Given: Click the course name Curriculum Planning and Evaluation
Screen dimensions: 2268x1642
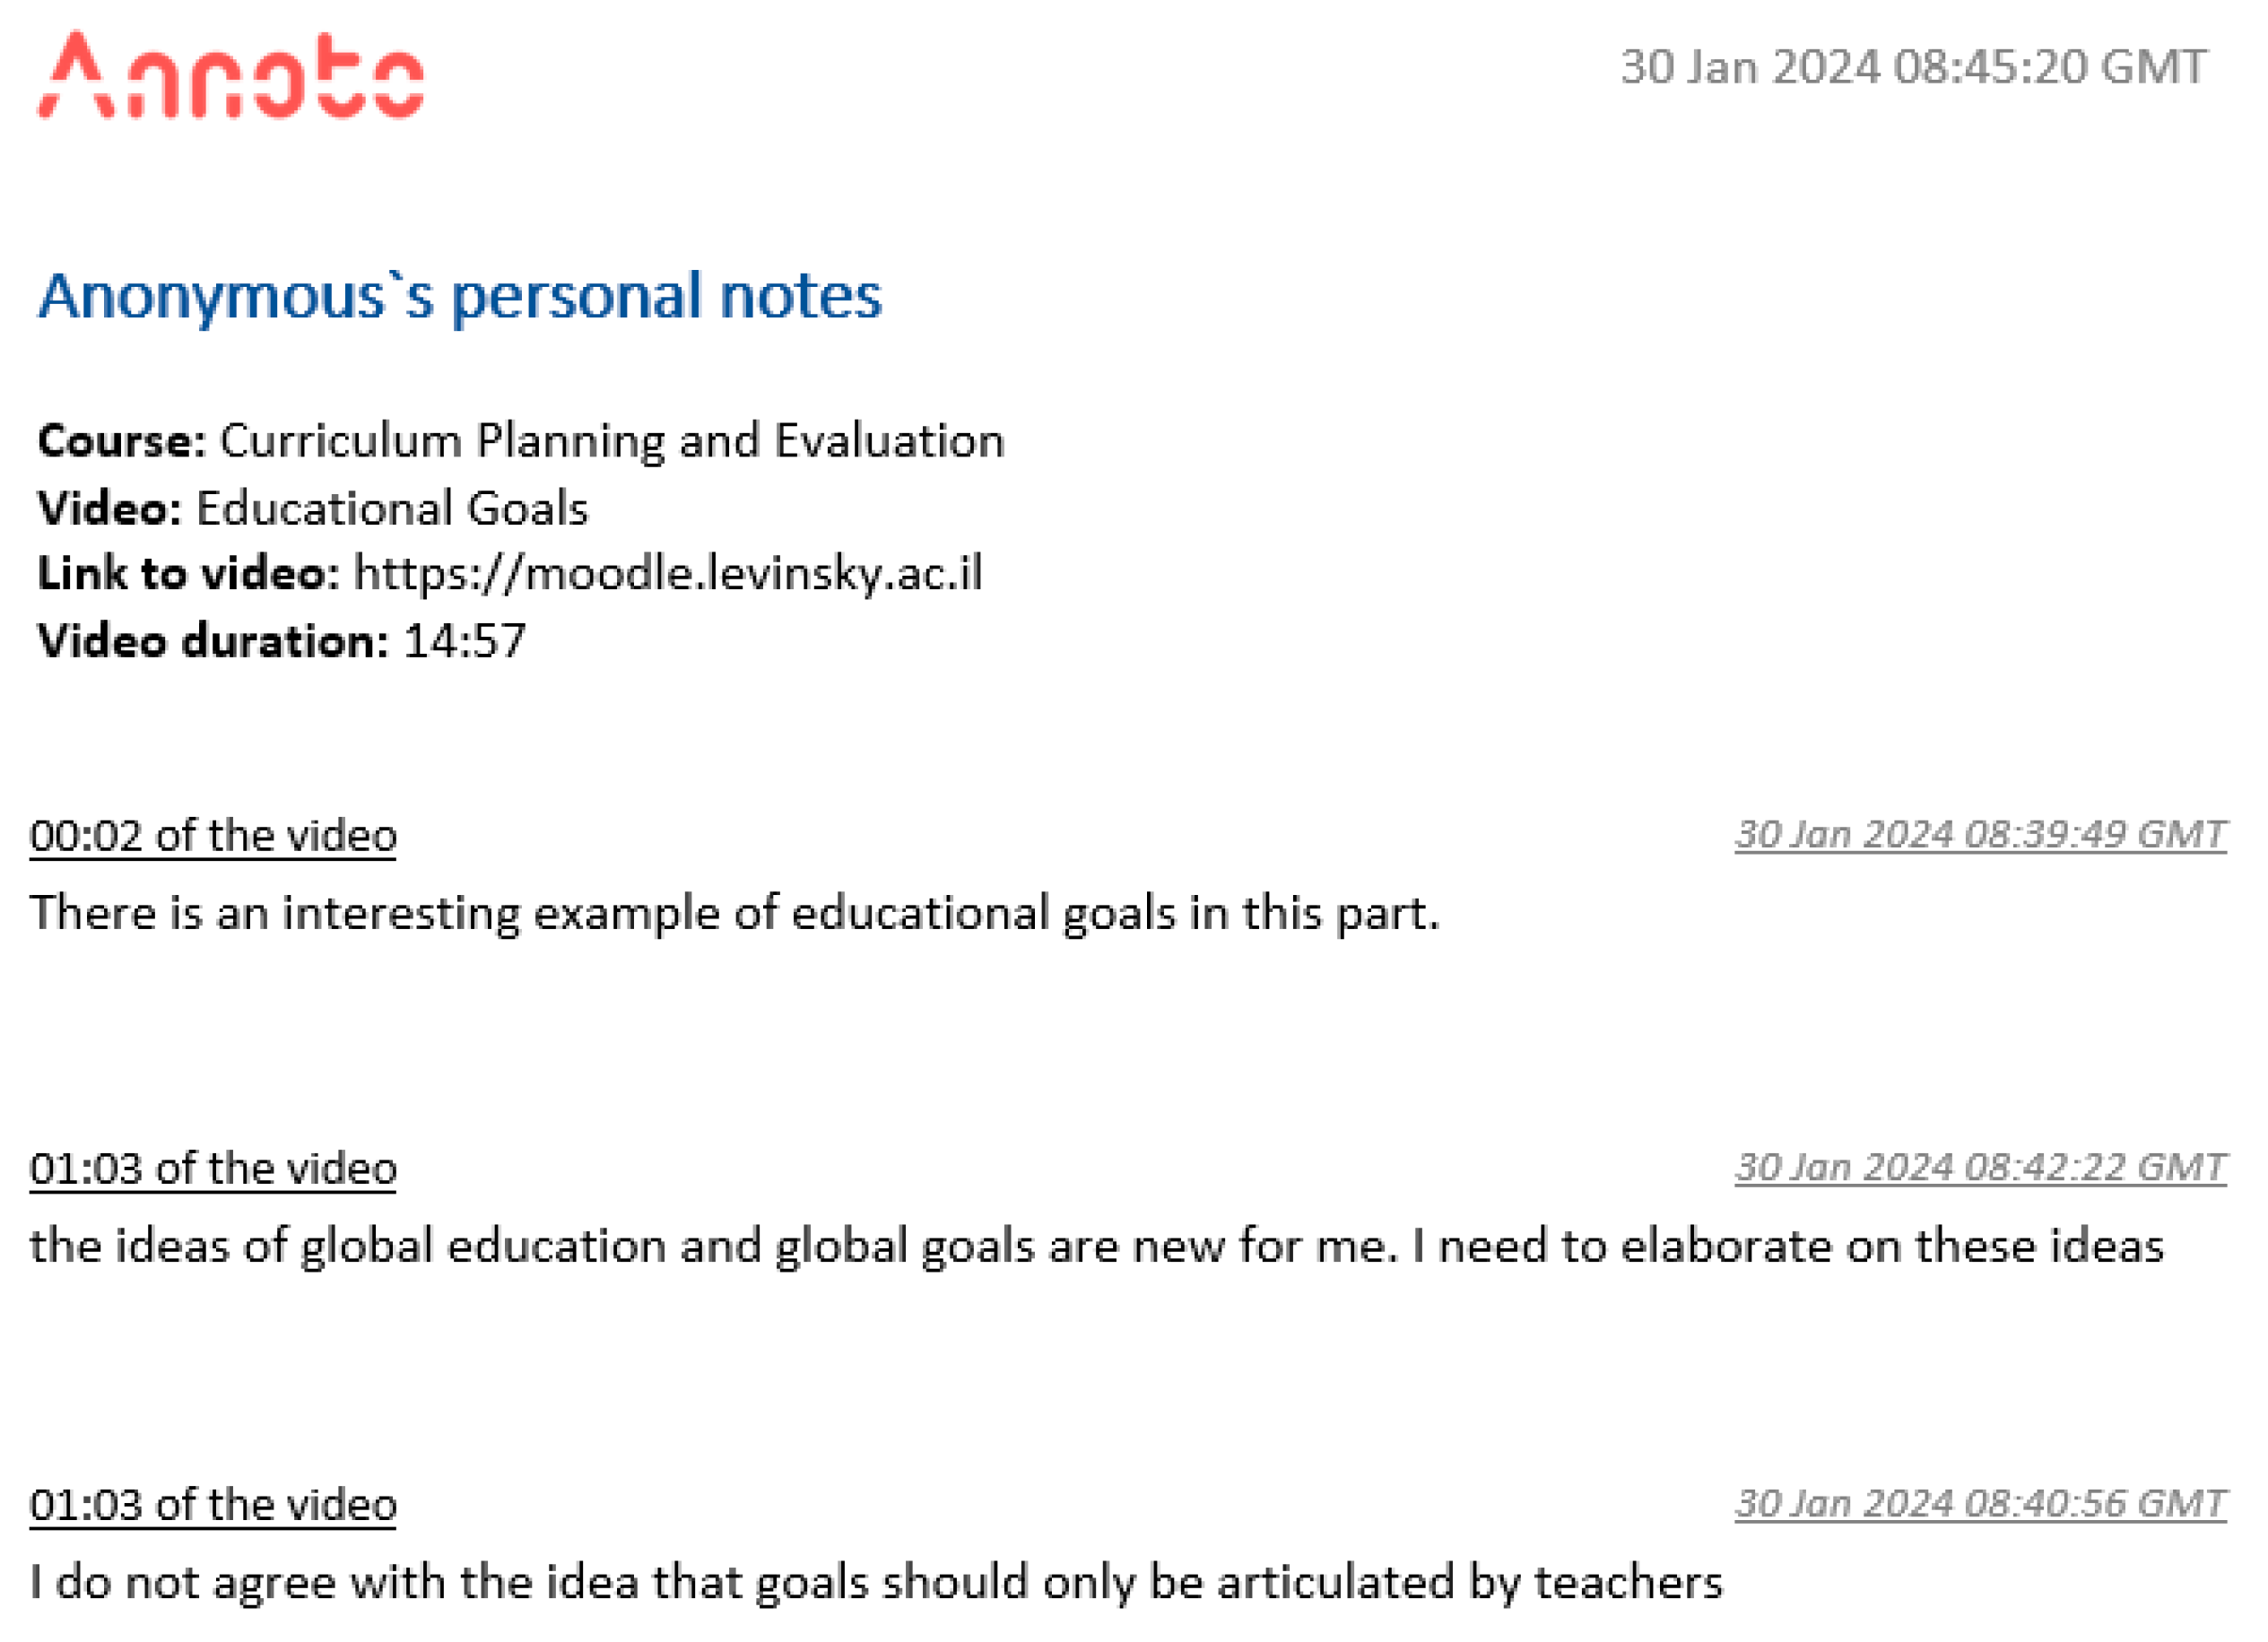Looking at the screenshot, I should coord(611,442).
